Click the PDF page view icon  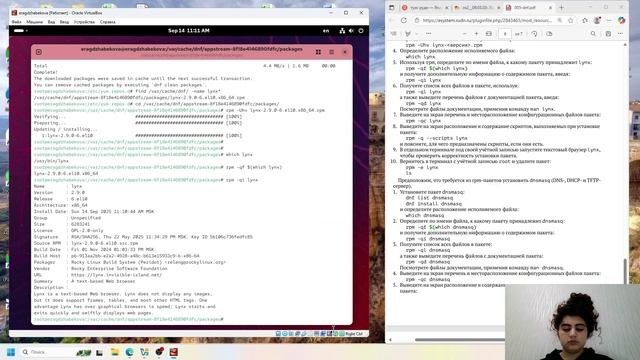tap(549, 34)
